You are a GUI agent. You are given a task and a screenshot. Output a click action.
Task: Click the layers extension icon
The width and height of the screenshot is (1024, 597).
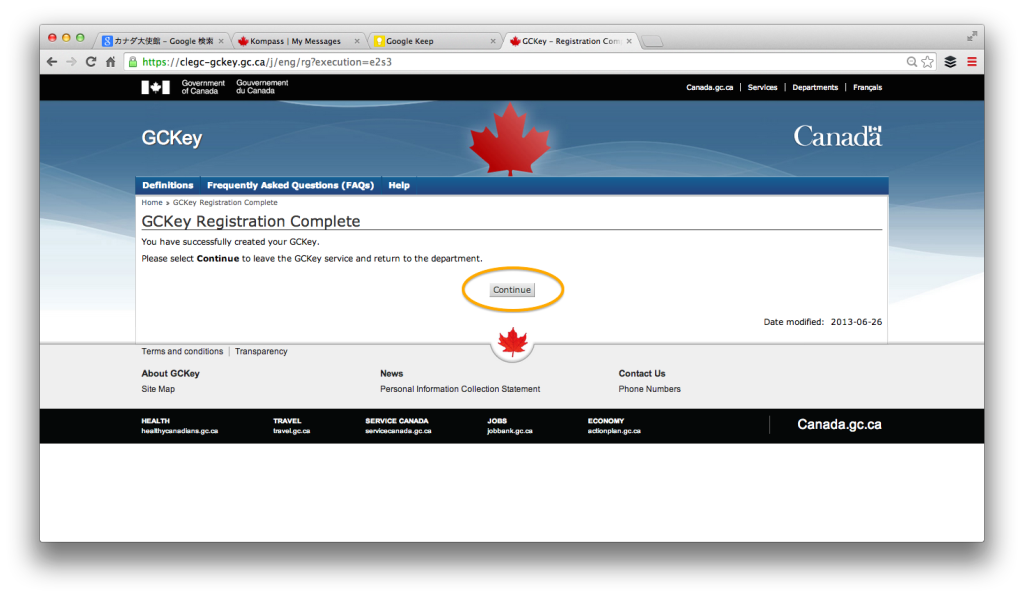point(950,61)
